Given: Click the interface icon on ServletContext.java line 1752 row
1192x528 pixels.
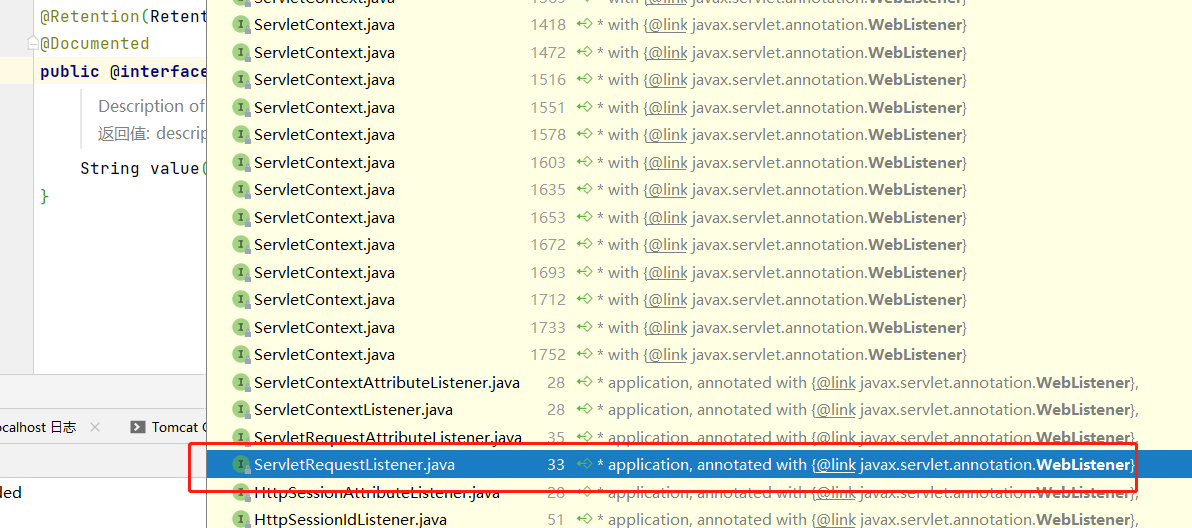Looking at the screenshot, I should point(240,354).
